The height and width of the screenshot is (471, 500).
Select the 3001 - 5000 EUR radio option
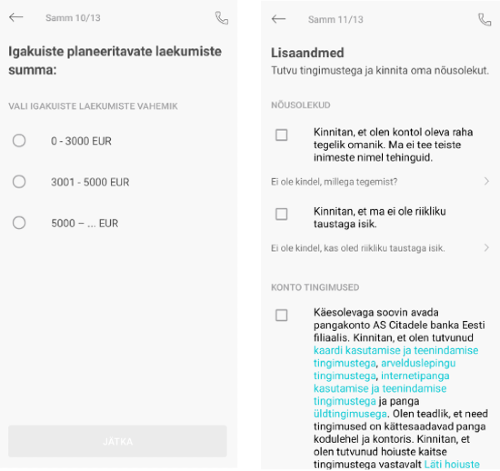(x=19, y=182)
